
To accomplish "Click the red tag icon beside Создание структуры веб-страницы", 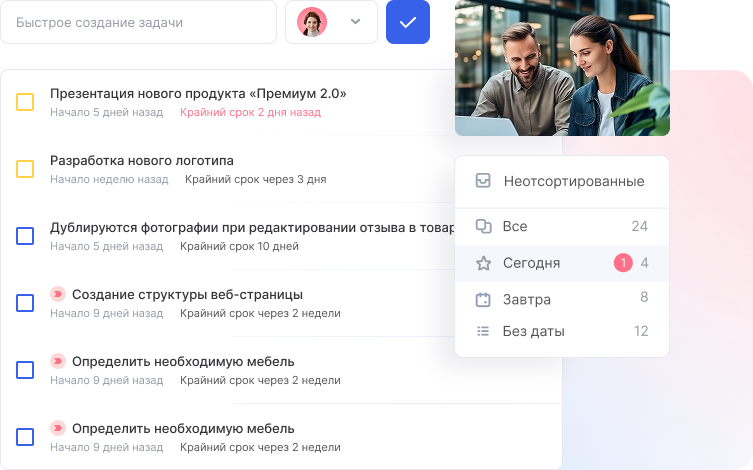I will click(58, 294).
